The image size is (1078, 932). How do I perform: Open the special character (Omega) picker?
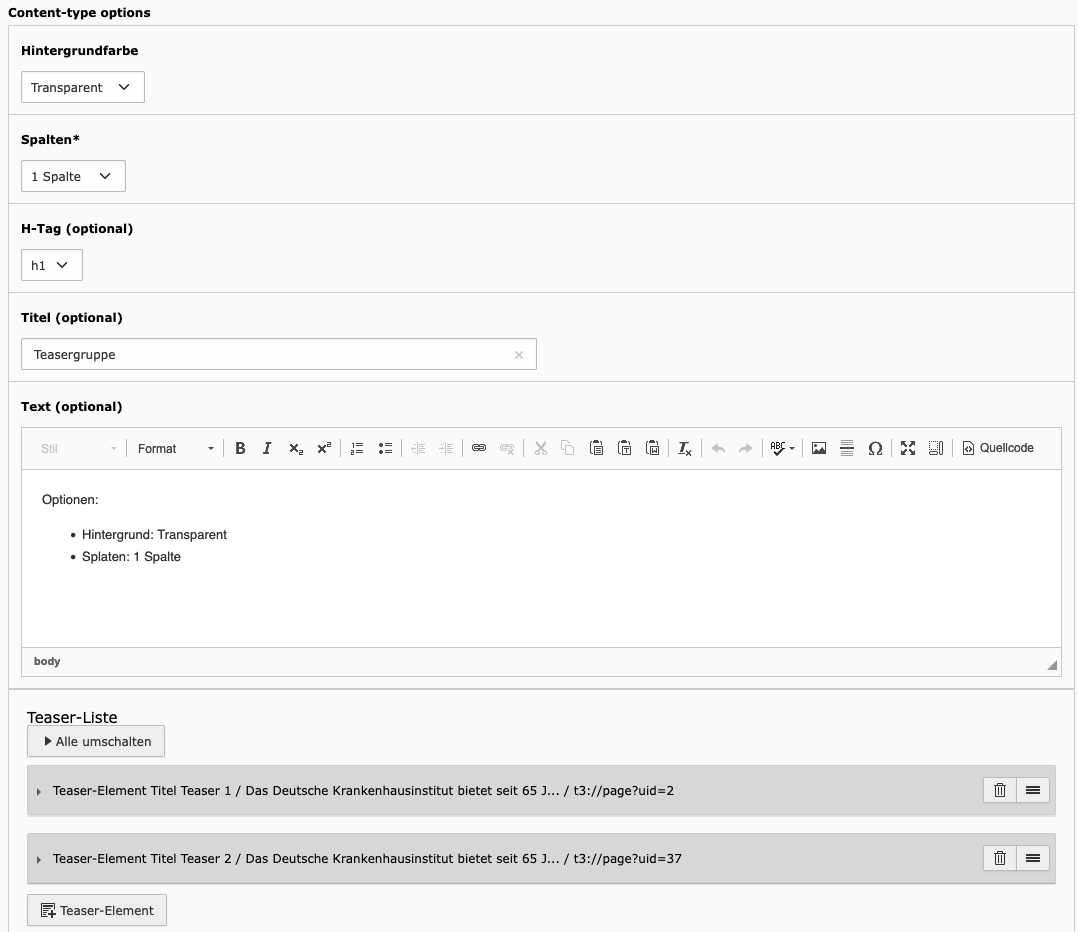875,449
